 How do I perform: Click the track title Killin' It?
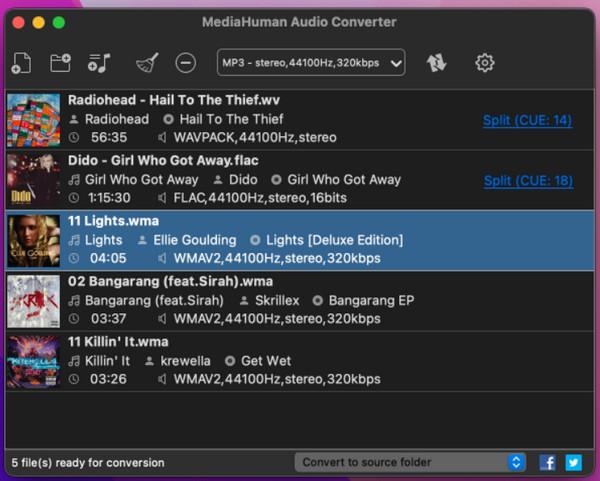107,361
